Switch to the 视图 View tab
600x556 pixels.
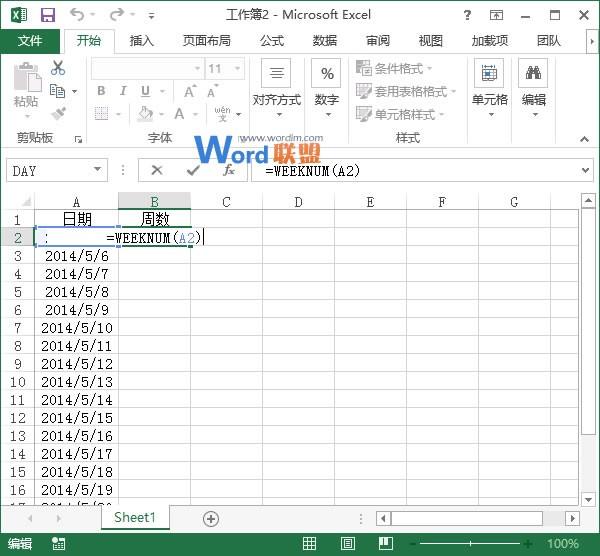(x=431, y=41)
